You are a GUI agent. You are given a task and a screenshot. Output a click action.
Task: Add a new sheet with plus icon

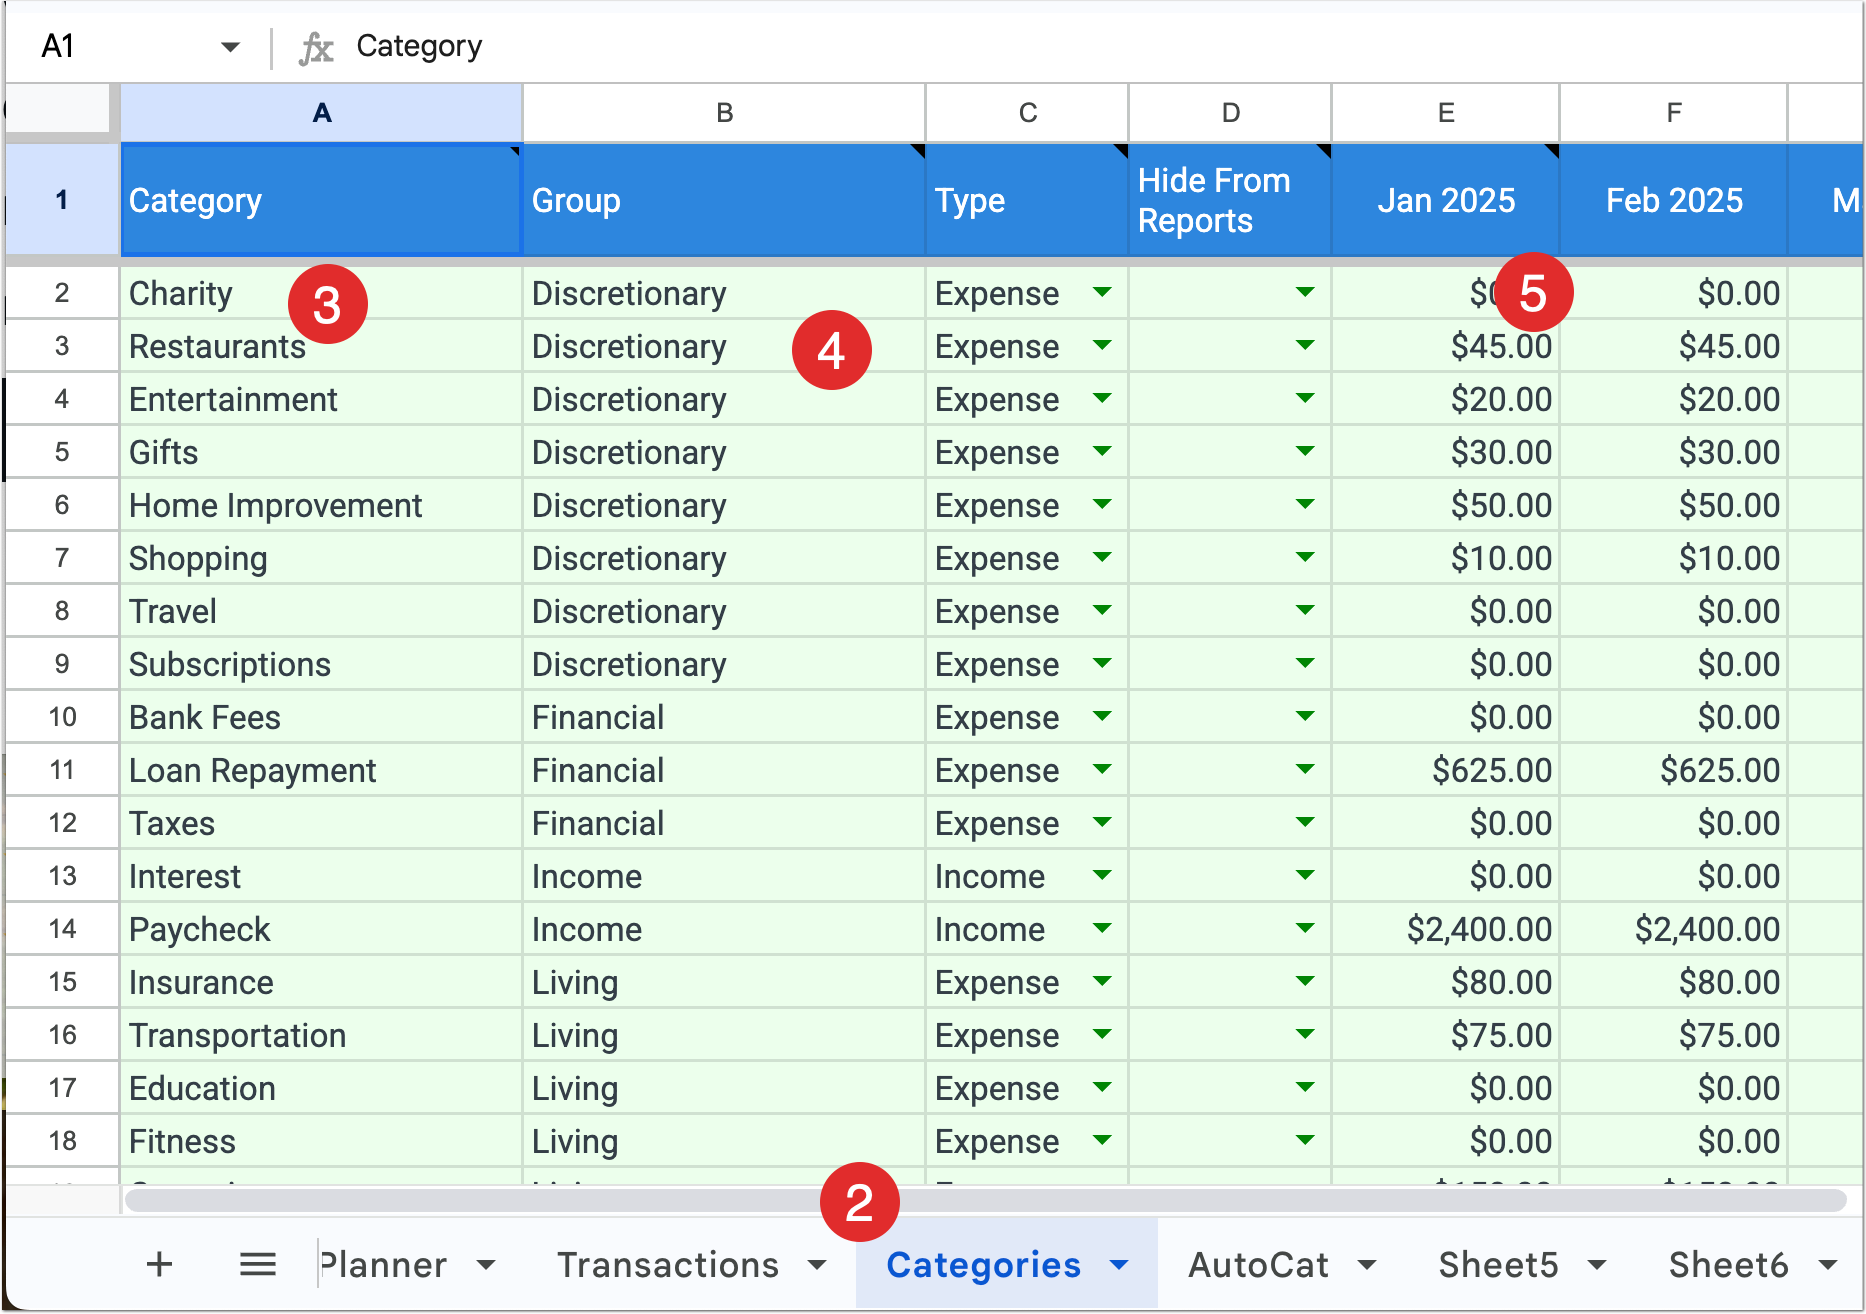[159, 1264]
